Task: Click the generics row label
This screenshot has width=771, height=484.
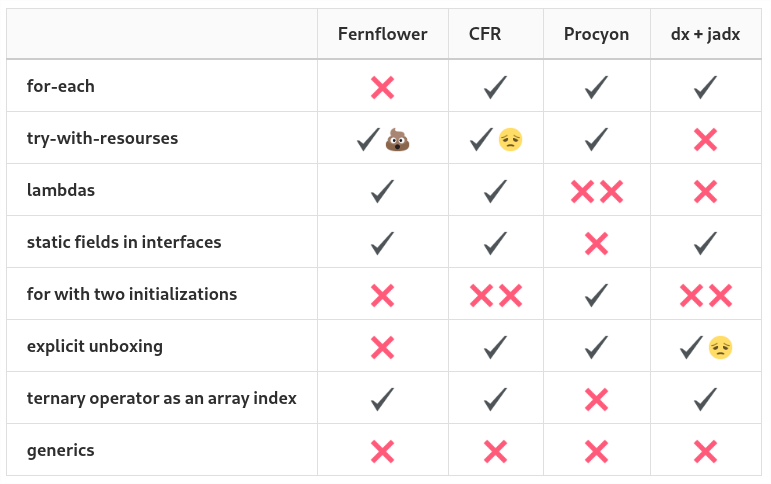Action: click(x=60, y=451)
